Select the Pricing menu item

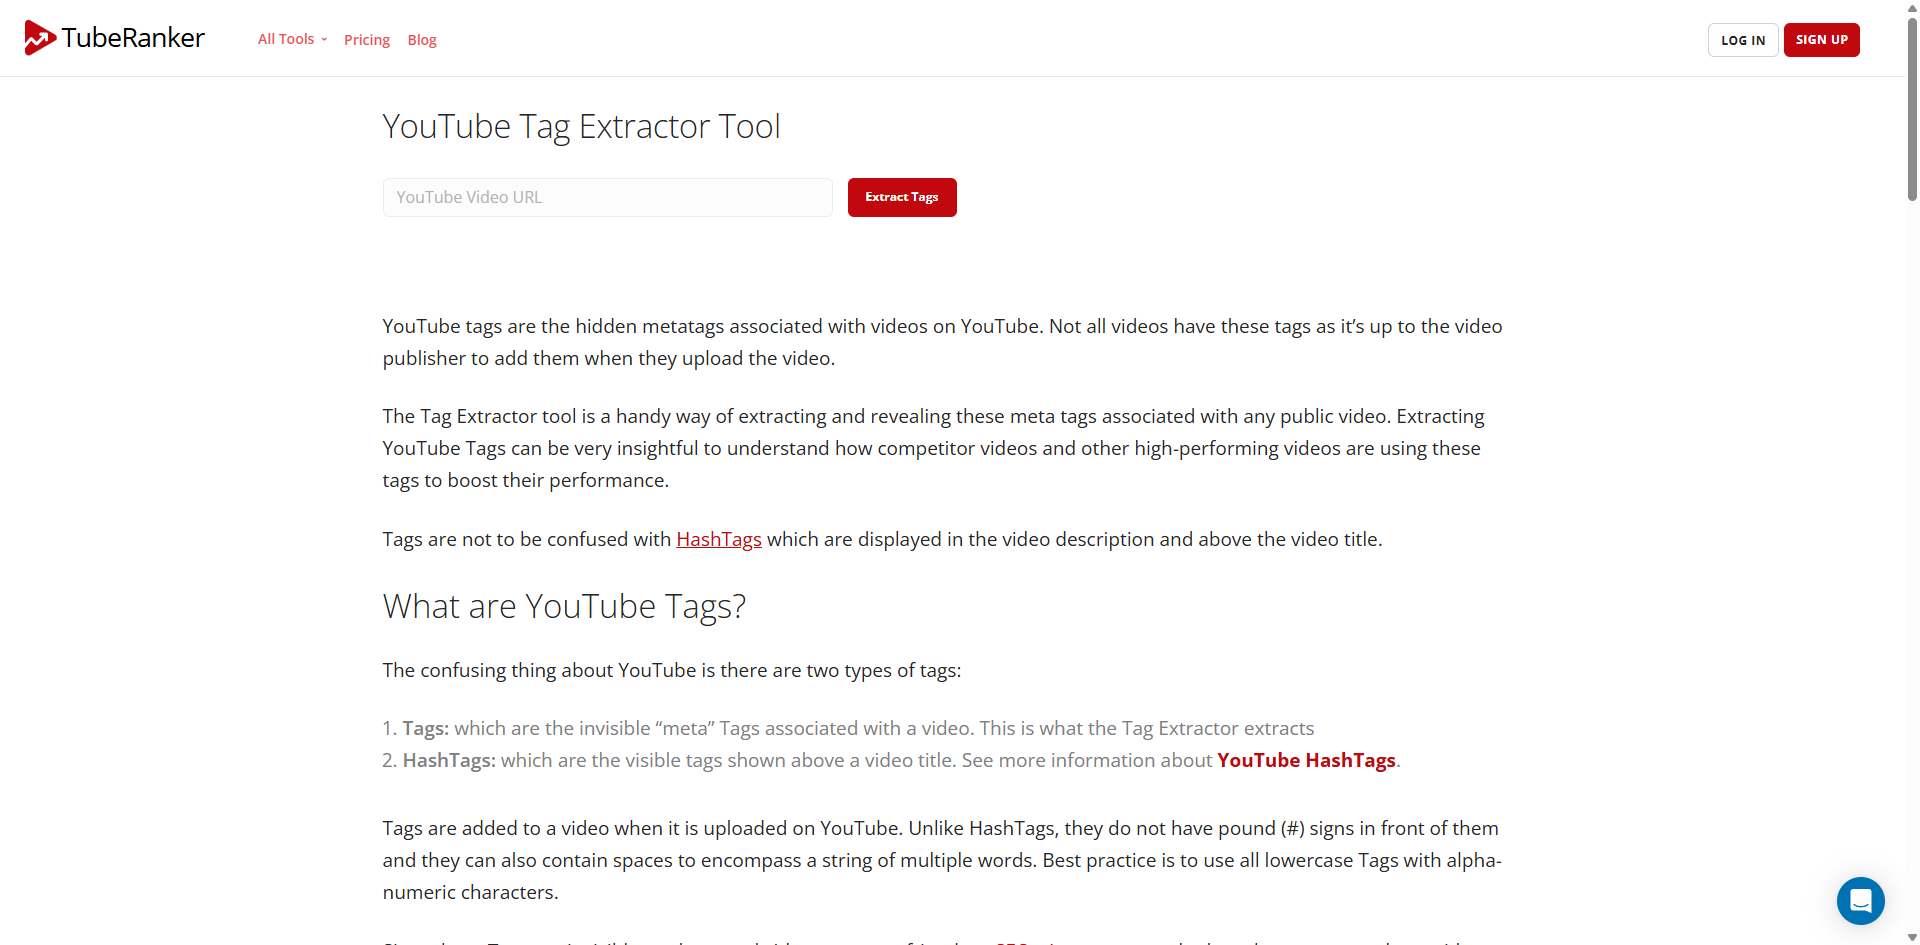coord(366,39)
